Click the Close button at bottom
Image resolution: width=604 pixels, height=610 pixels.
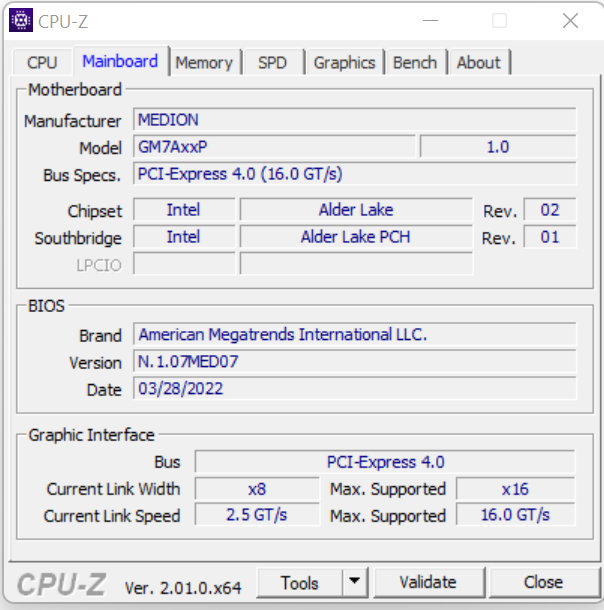coord(543,582)
